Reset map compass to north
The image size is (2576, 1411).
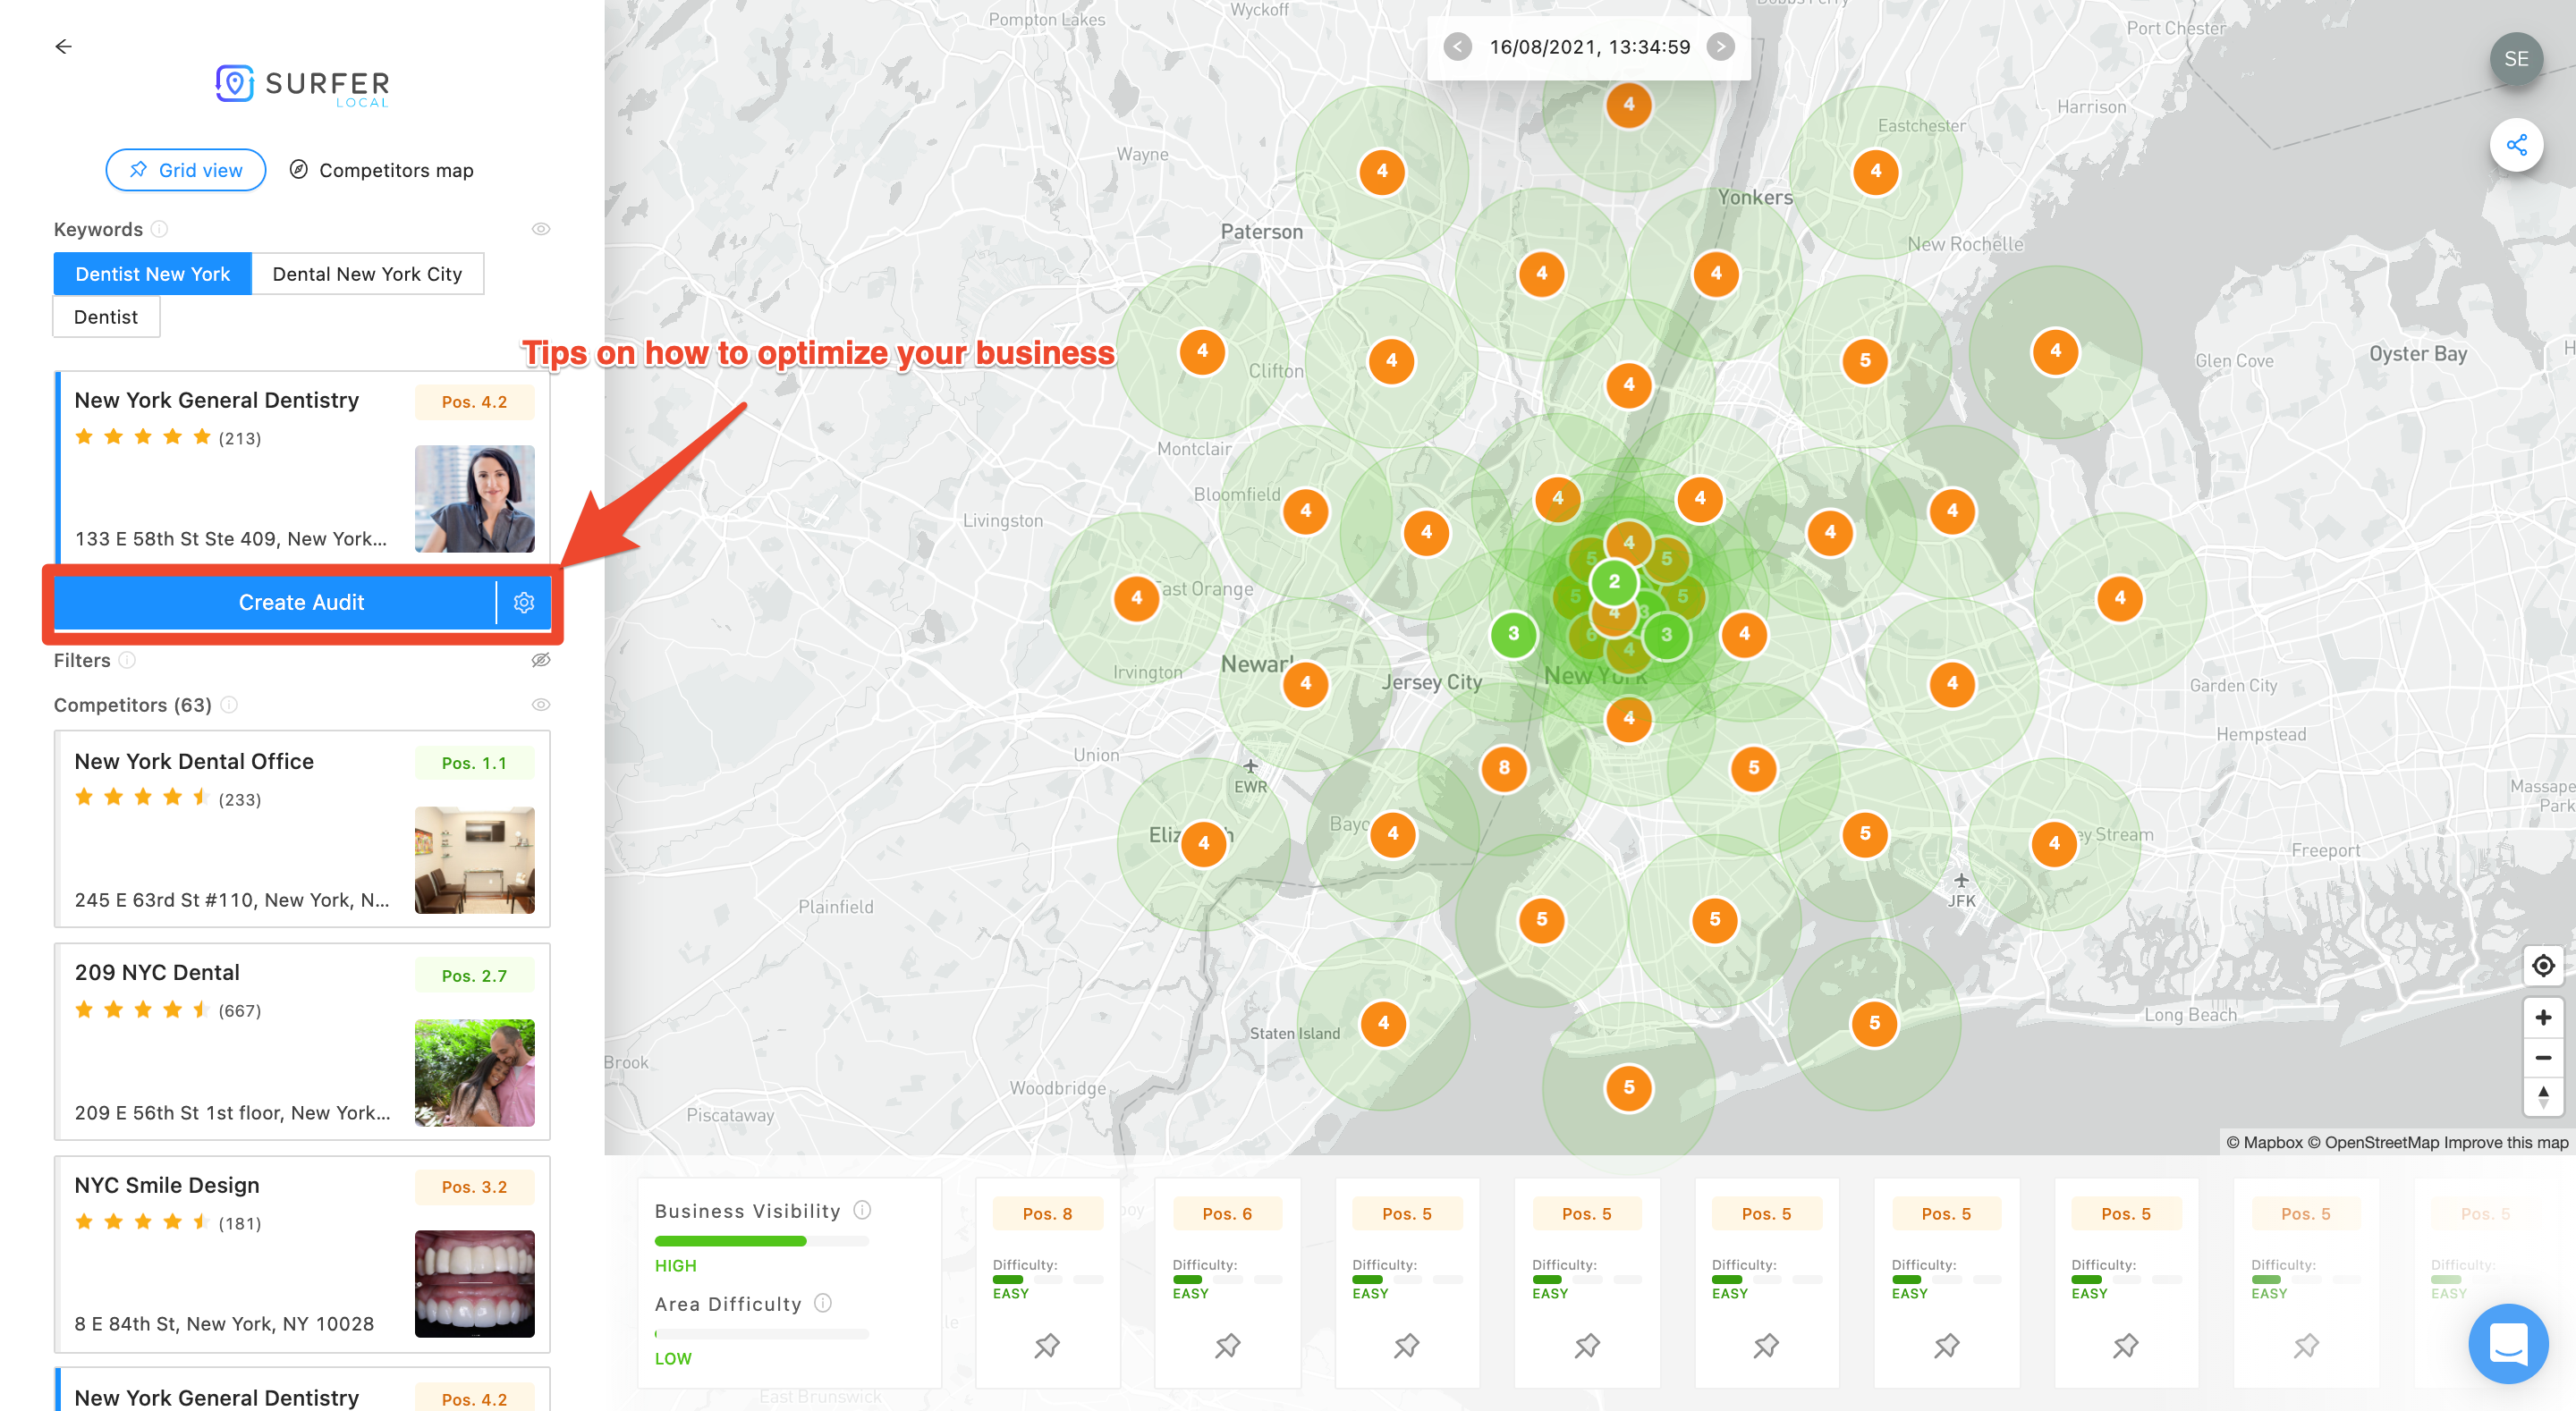pos(2543,1096)
